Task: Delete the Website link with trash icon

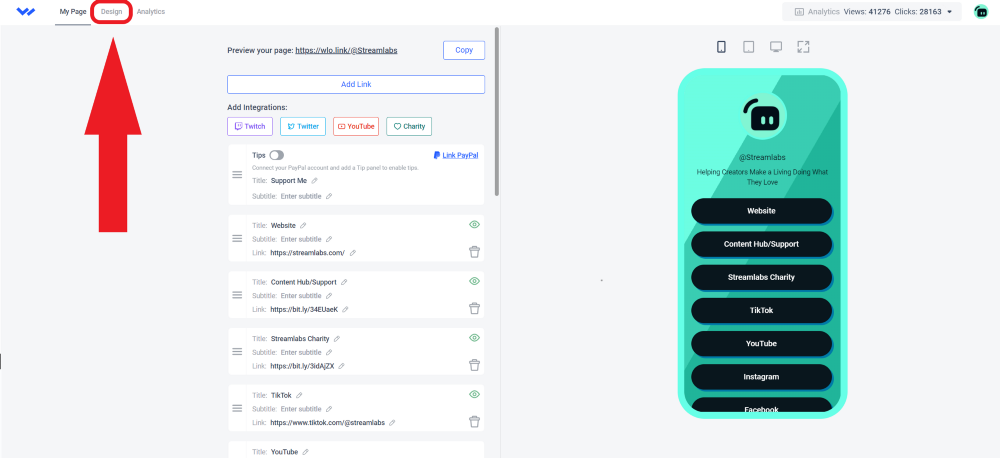Action: click(x=474, y=252)
